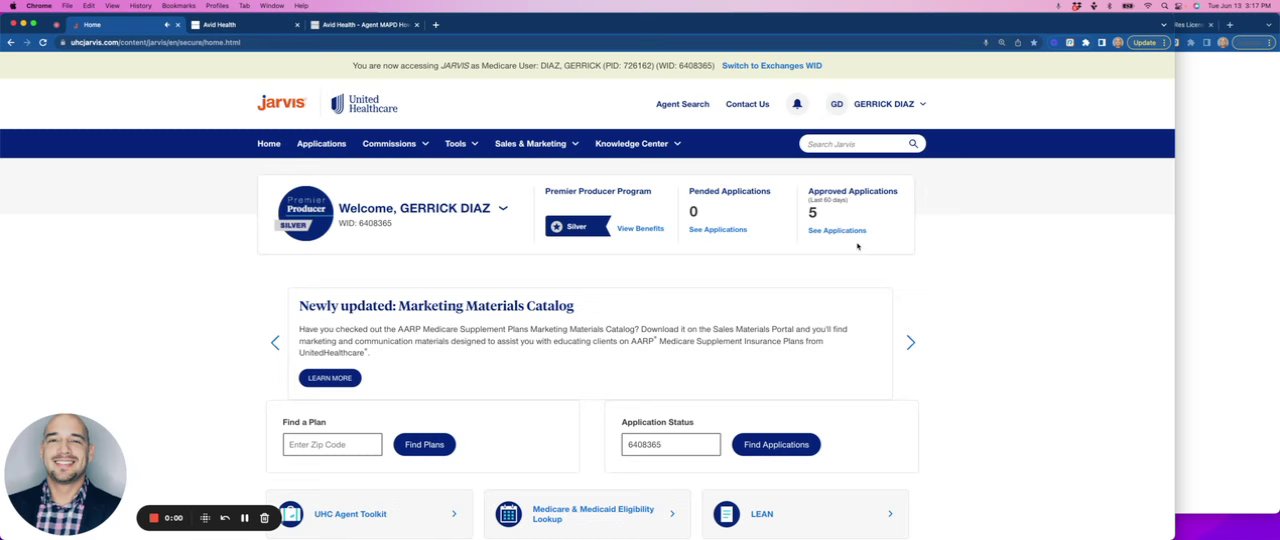Image resolution: width=1280 pixels, height=540 pixels.
Task: Delete the recording using trash icon
Action: pos(264,518)
